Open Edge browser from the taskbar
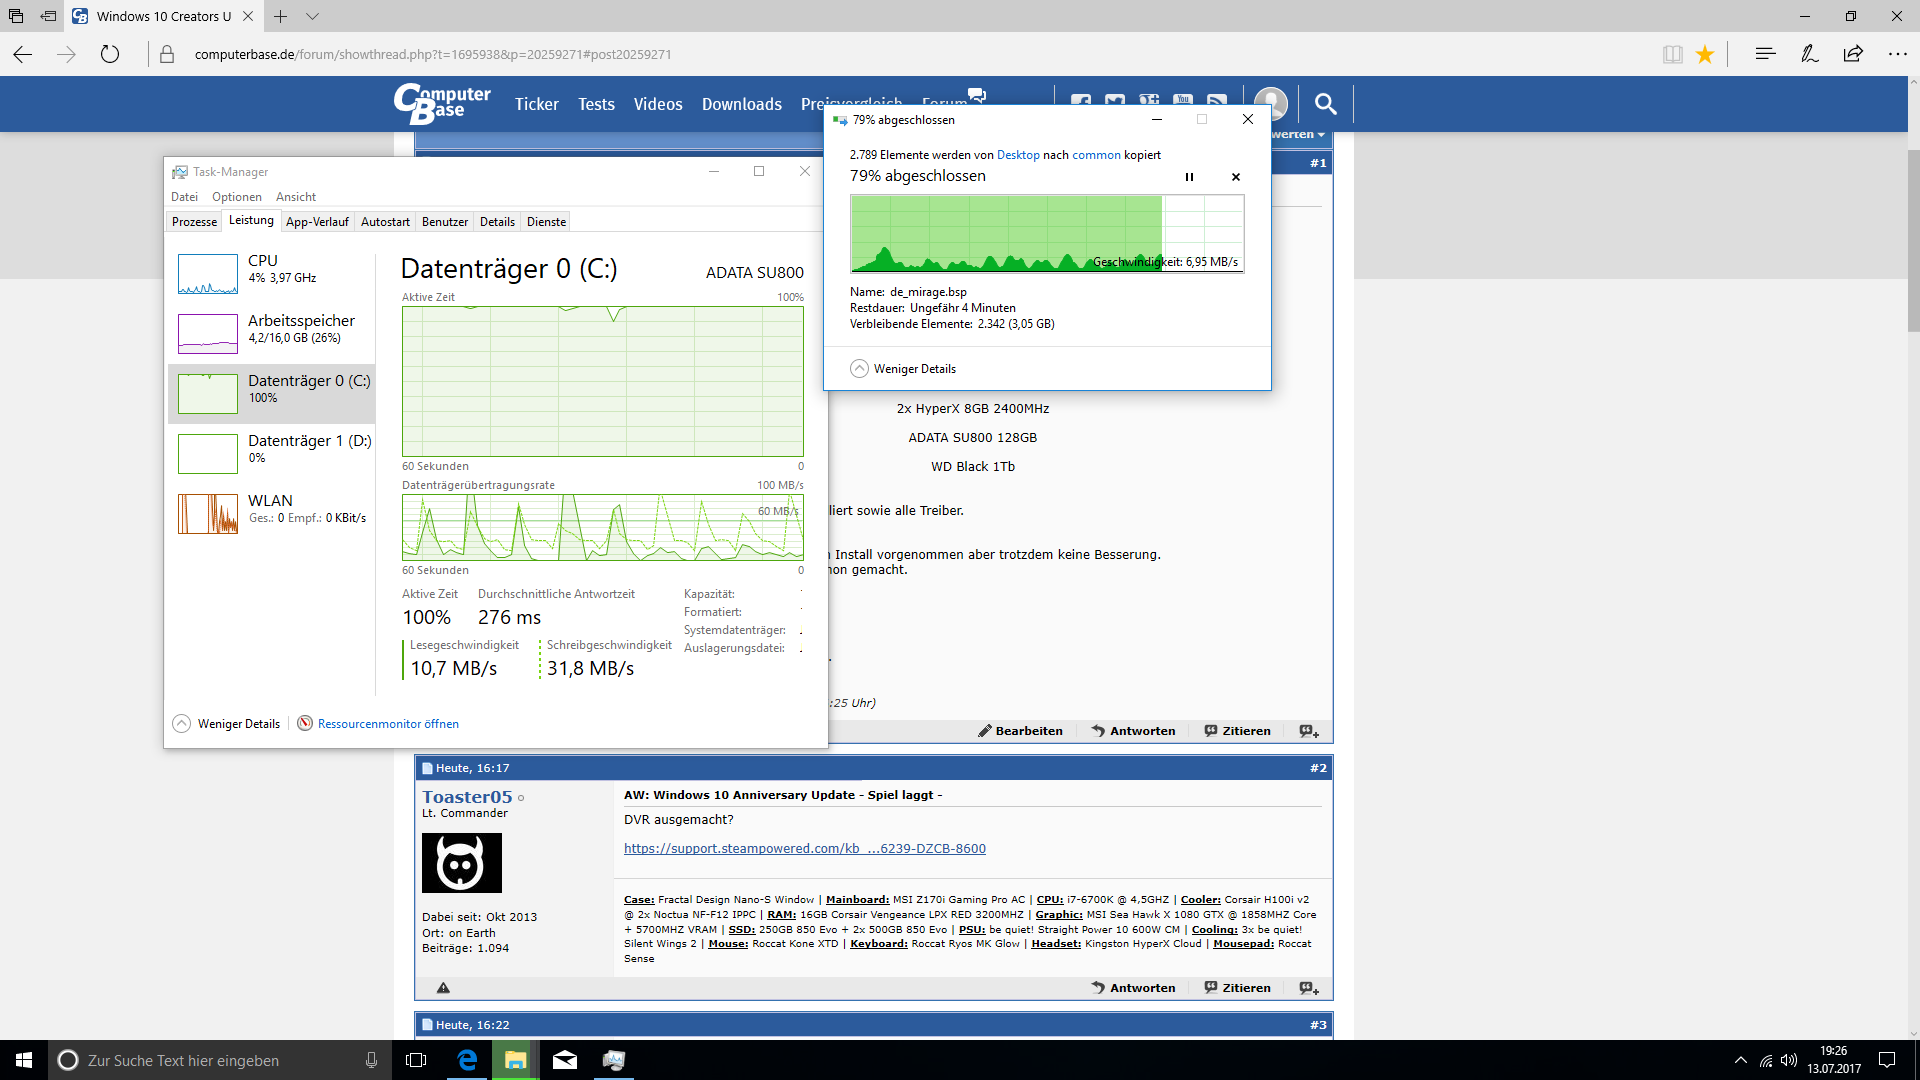The image size is (1920, 1080). (x=467, y=1060)
